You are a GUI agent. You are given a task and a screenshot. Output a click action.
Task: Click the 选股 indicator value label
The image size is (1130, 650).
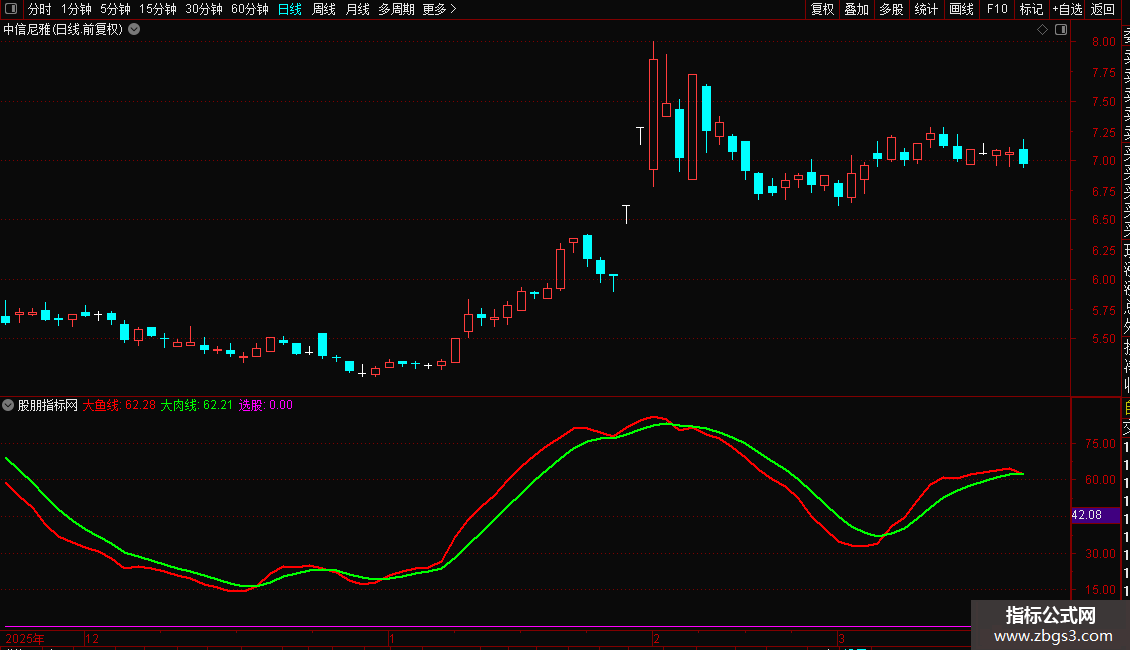point(265,405)
